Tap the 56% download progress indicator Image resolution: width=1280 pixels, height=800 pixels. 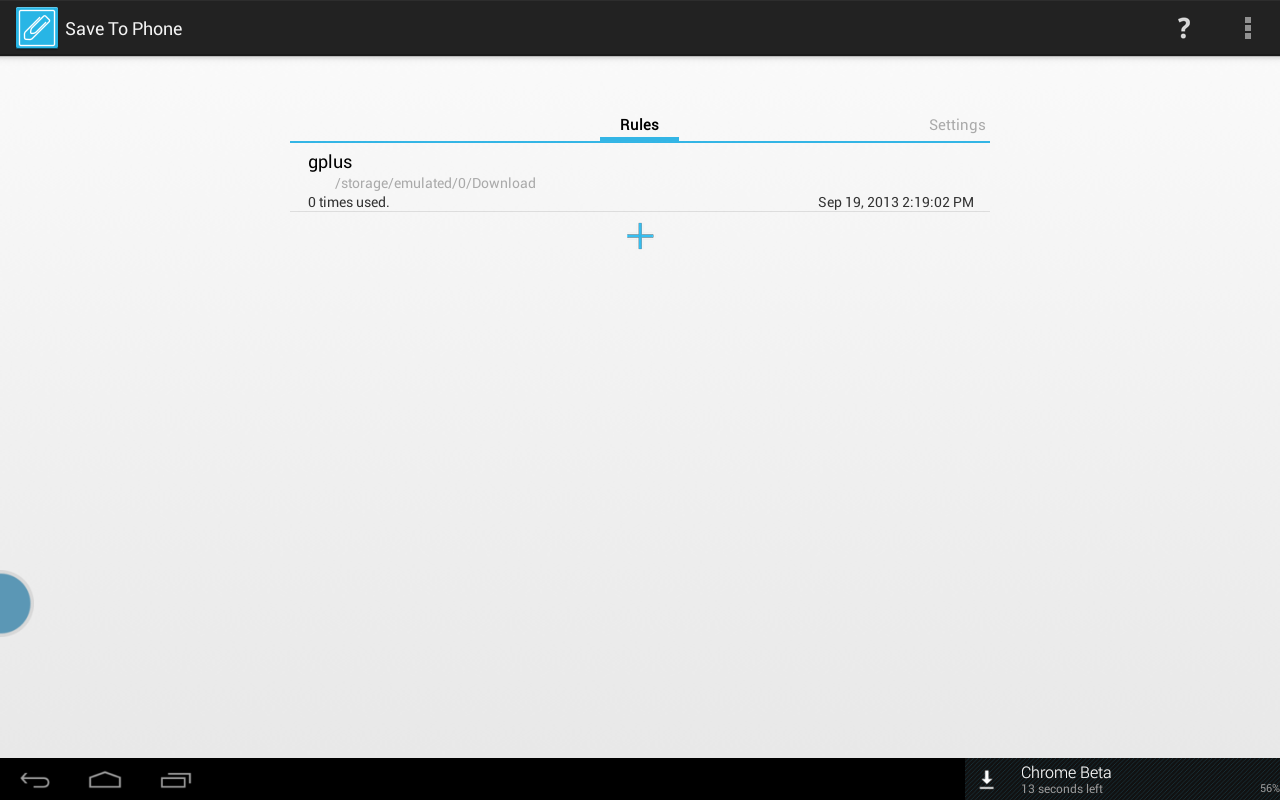[1269, 789]
